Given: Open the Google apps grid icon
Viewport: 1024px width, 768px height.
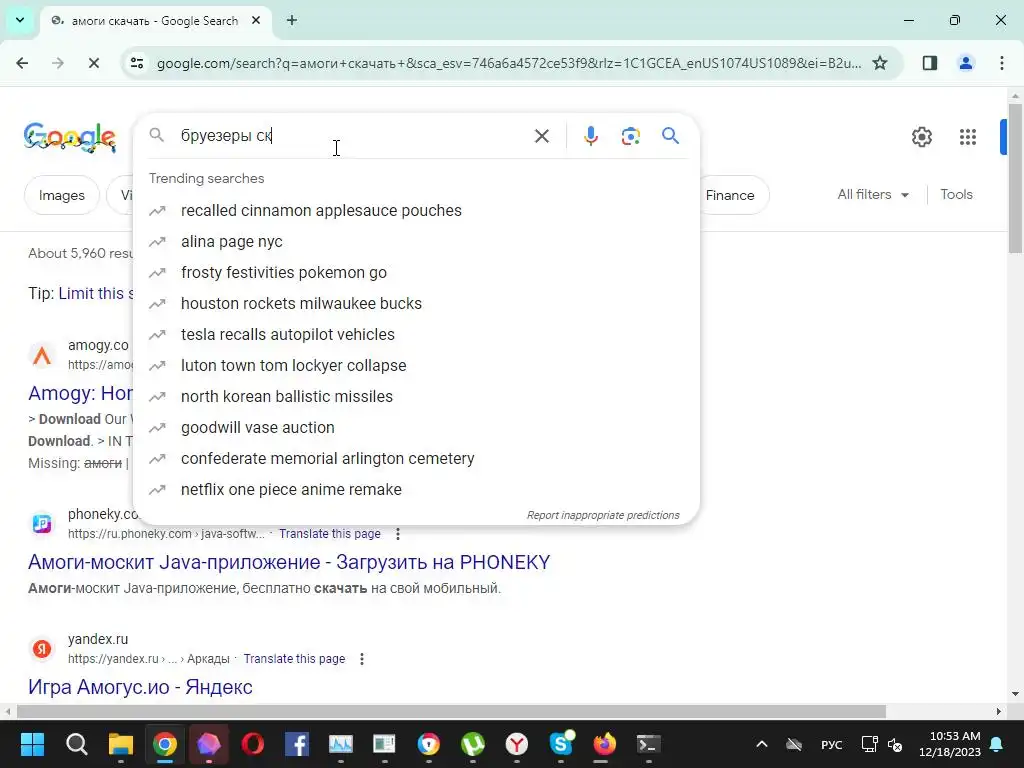Looking at the screenshot, I should tap(967, 136).
